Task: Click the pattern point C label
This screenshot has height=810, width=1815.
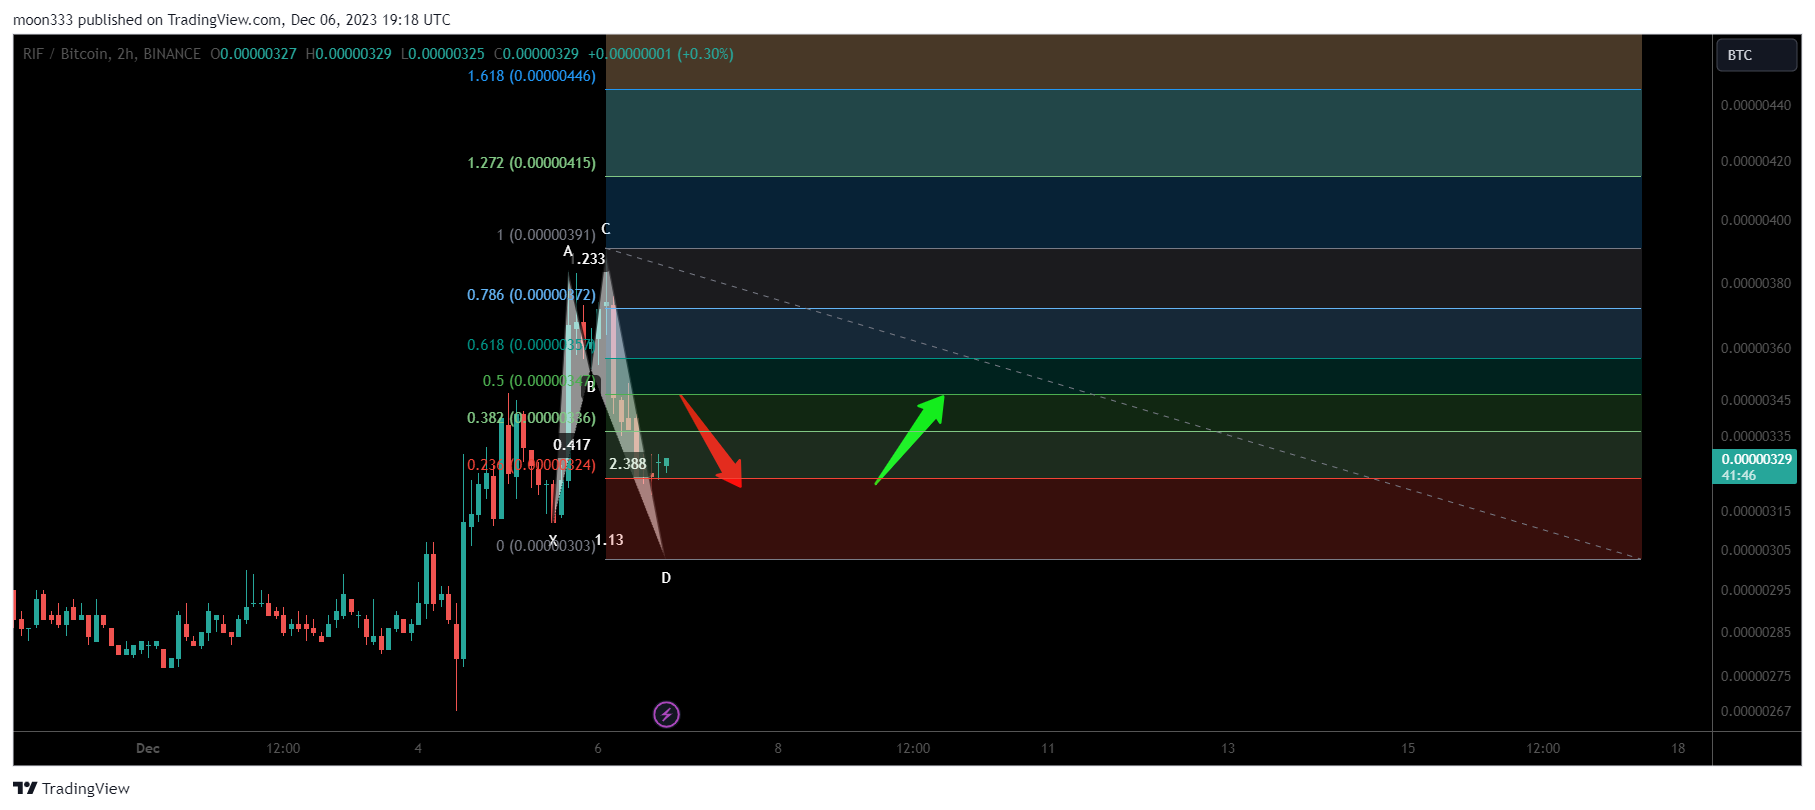Action: [x=606, y=229]
